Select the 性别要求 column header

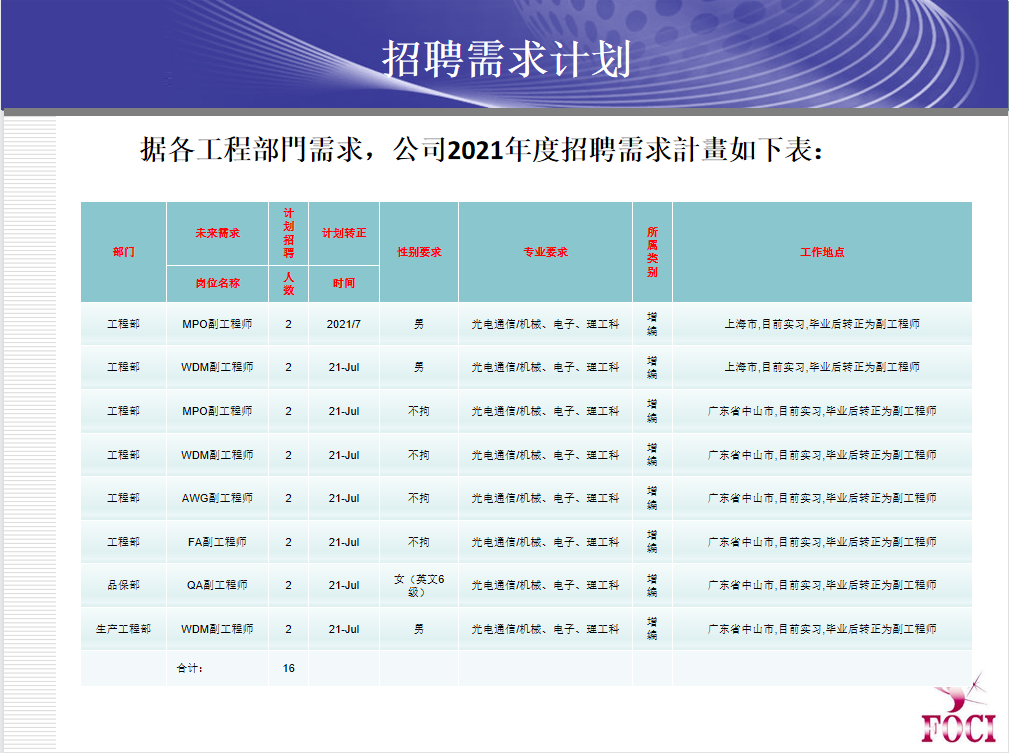click(419, 252)
